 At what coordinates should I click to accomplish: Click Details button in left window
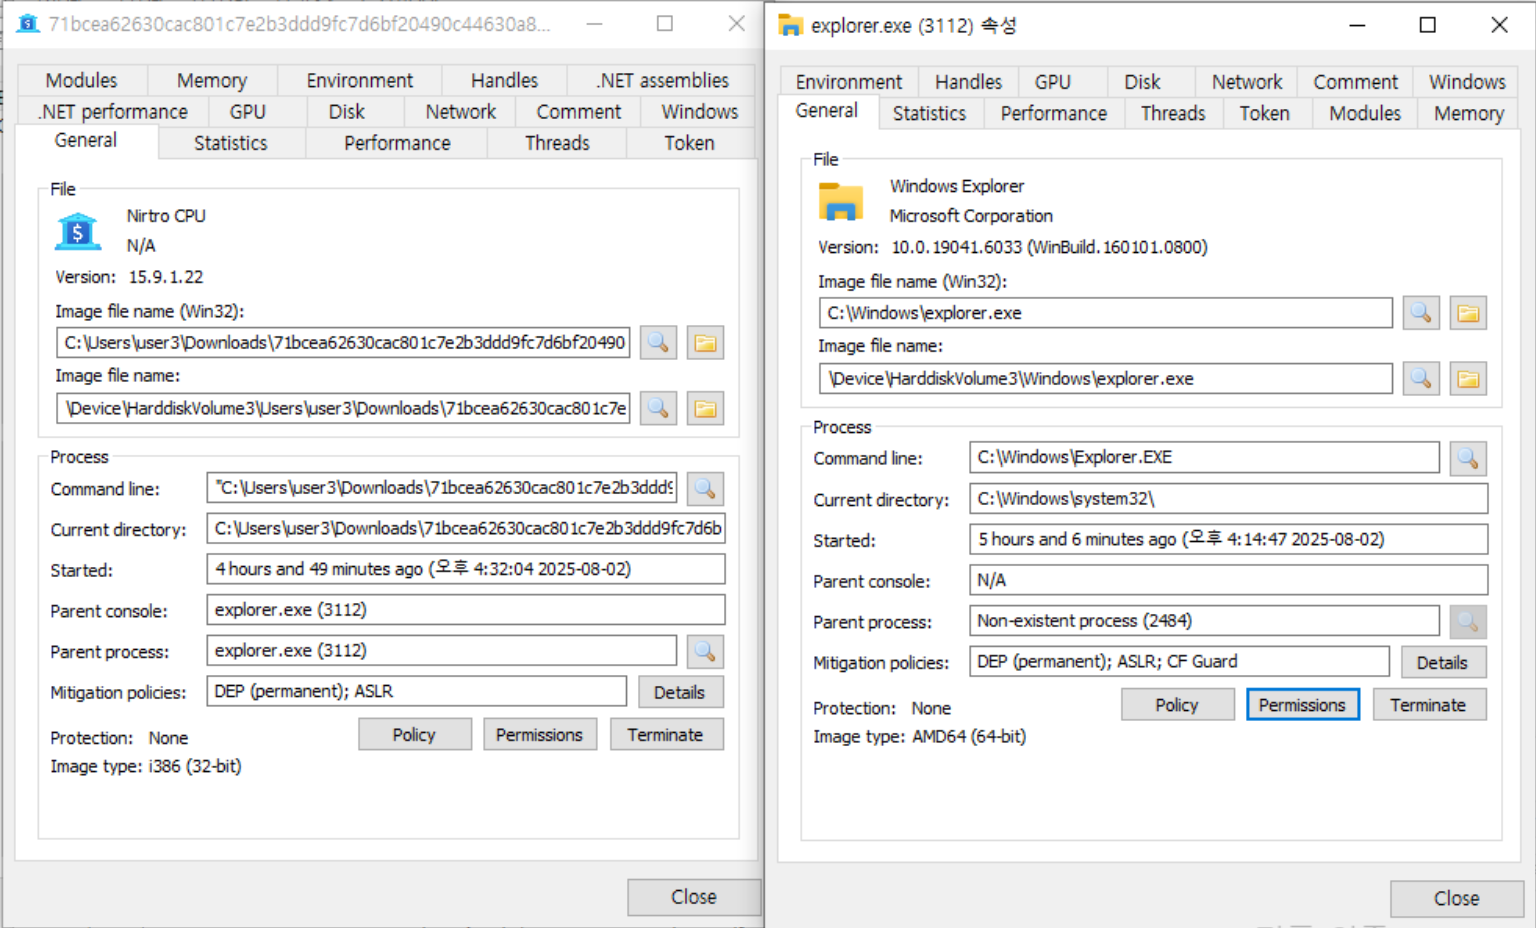coord(680,692)
